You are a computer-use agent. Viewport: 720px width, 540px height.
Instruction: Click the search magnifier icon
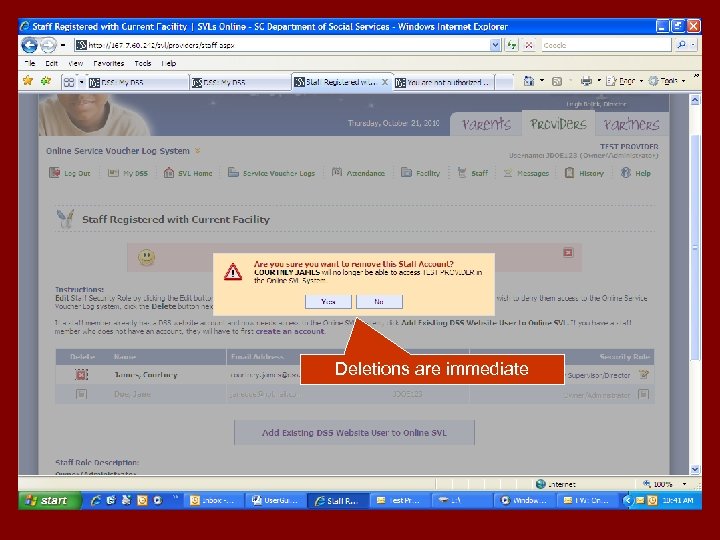pyautogui.click(x=681, y=45)
